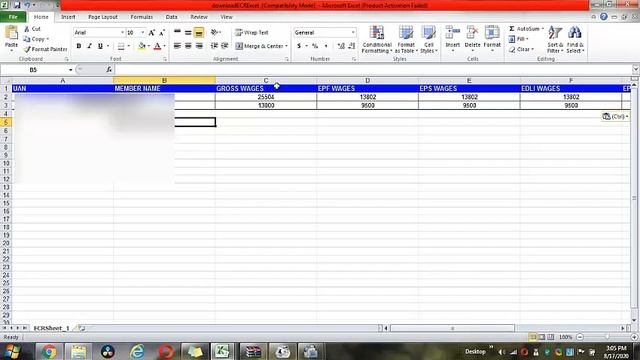Click the Paste clipboard icon
Image resolution: width=640 pixels, height=360 pixels.
[11, 33]
